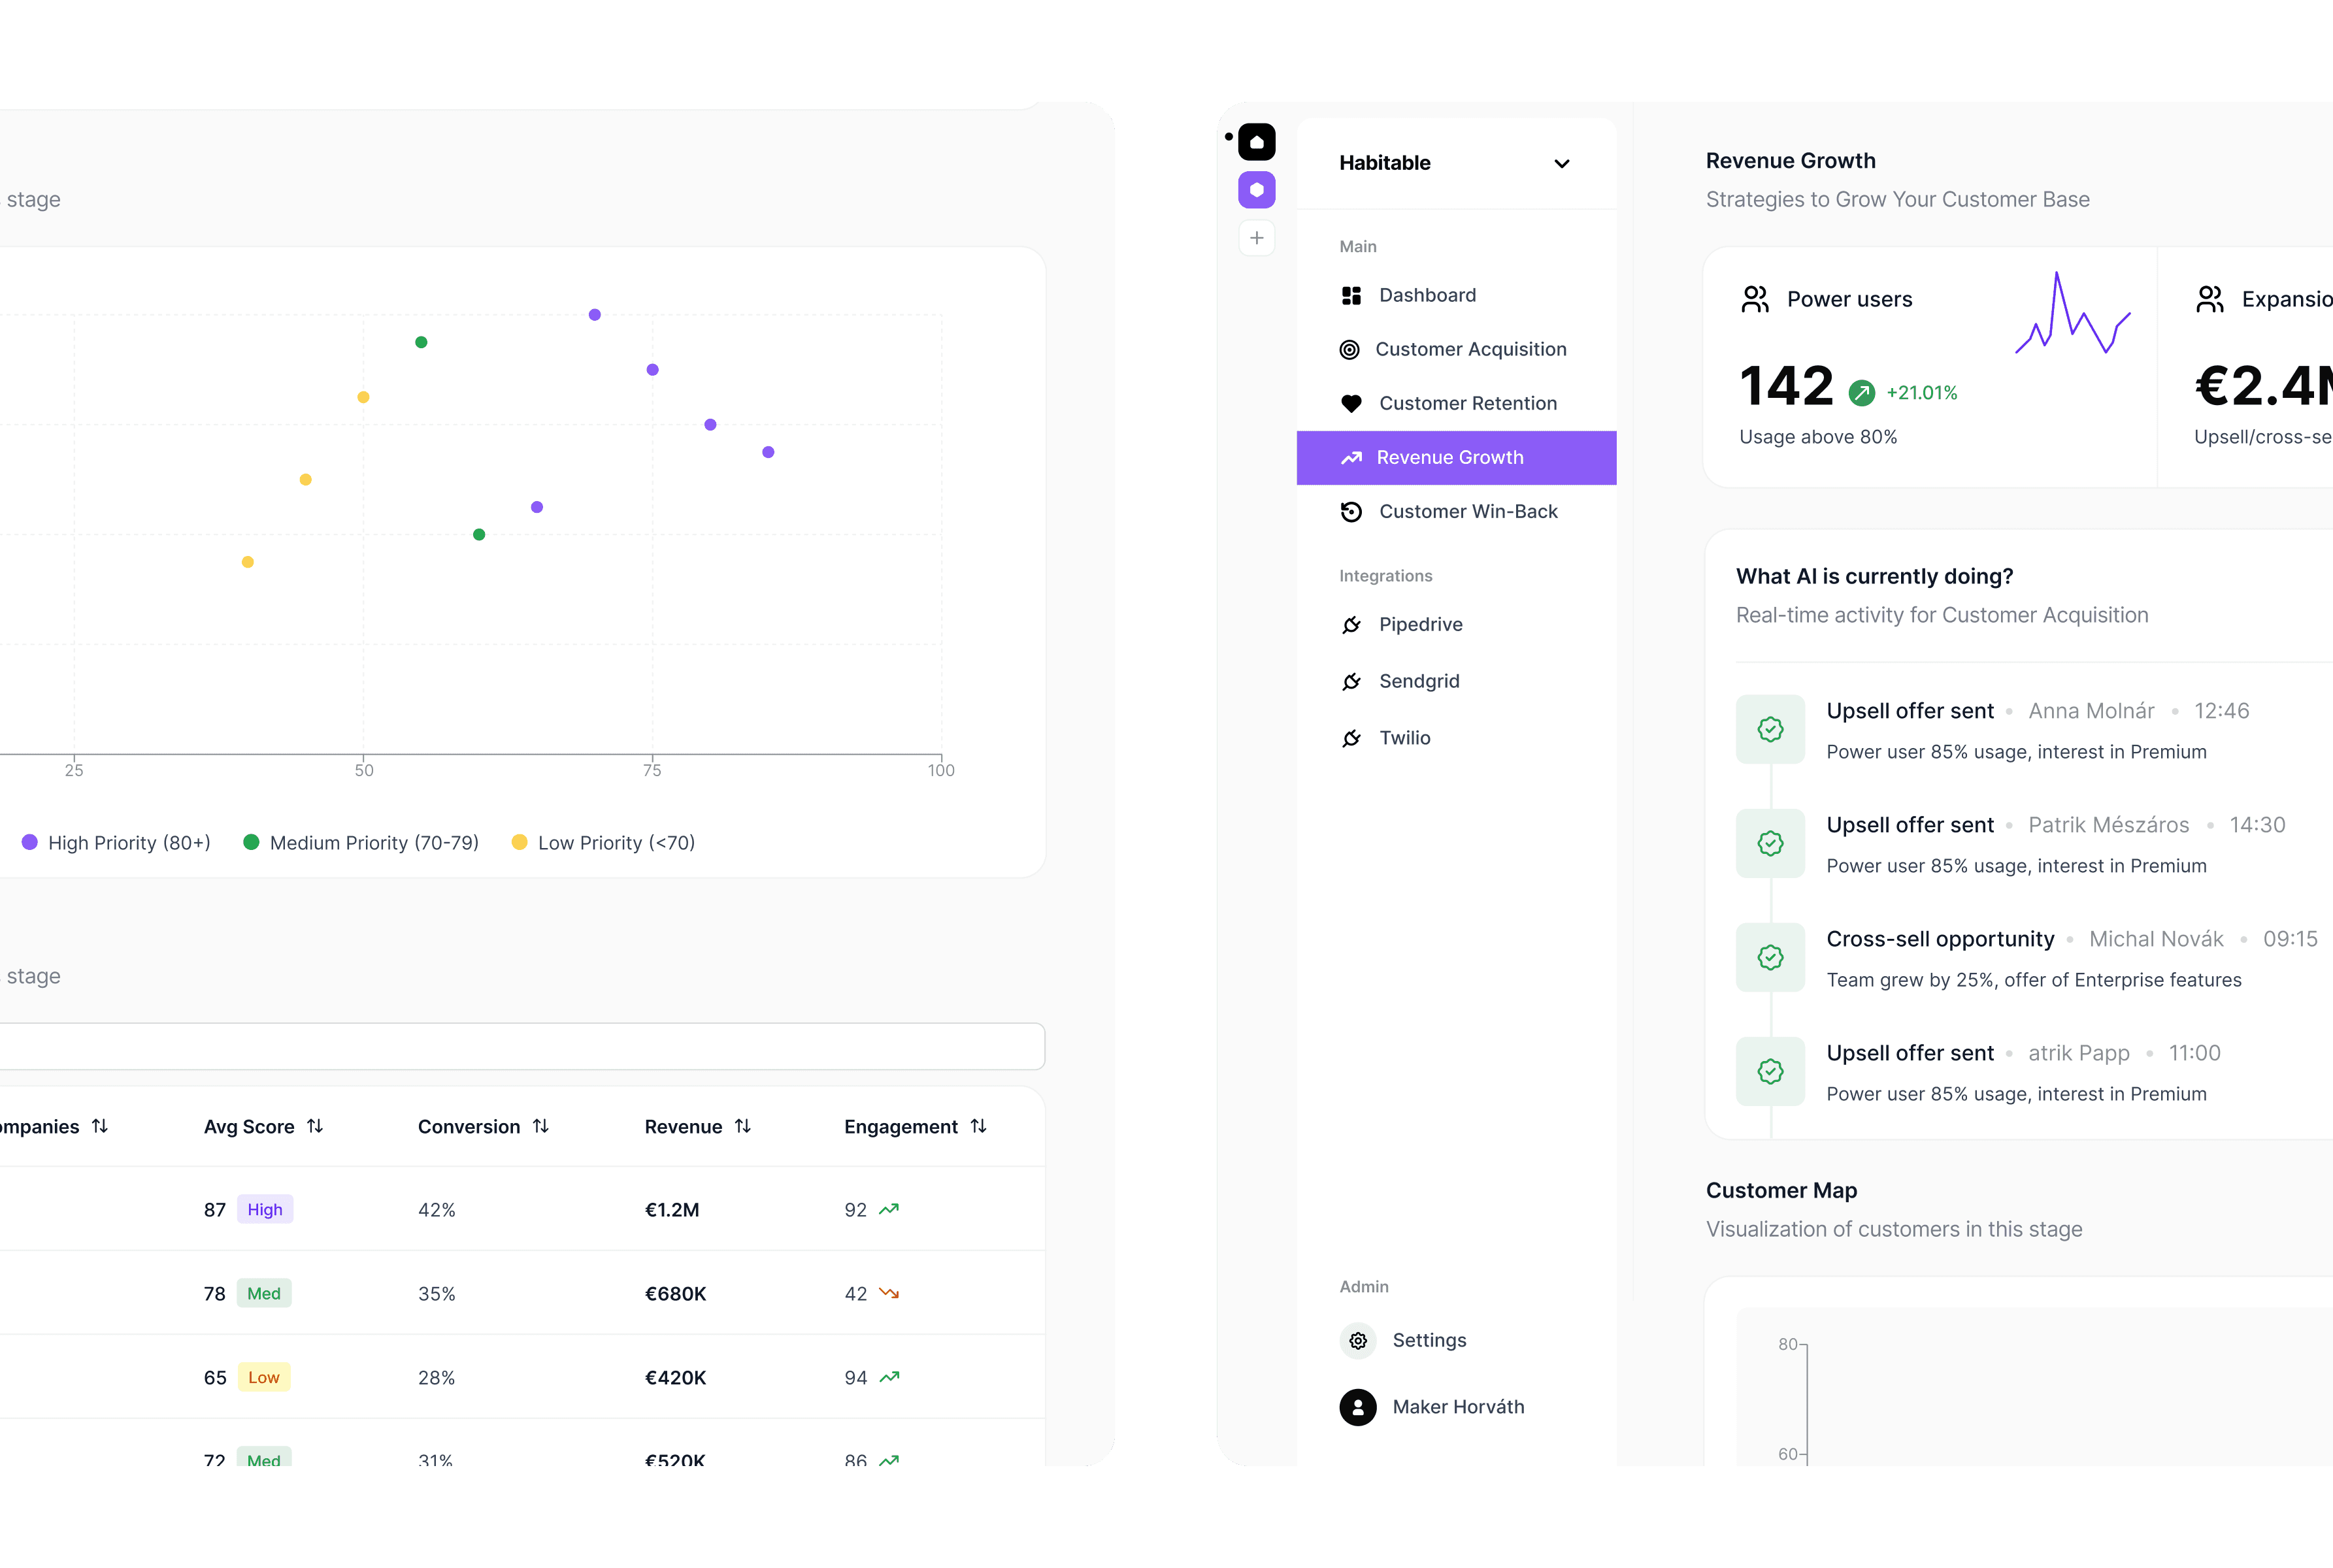
Task: Click the €1.2M revenue cell
Action: tap(672, 1210)
